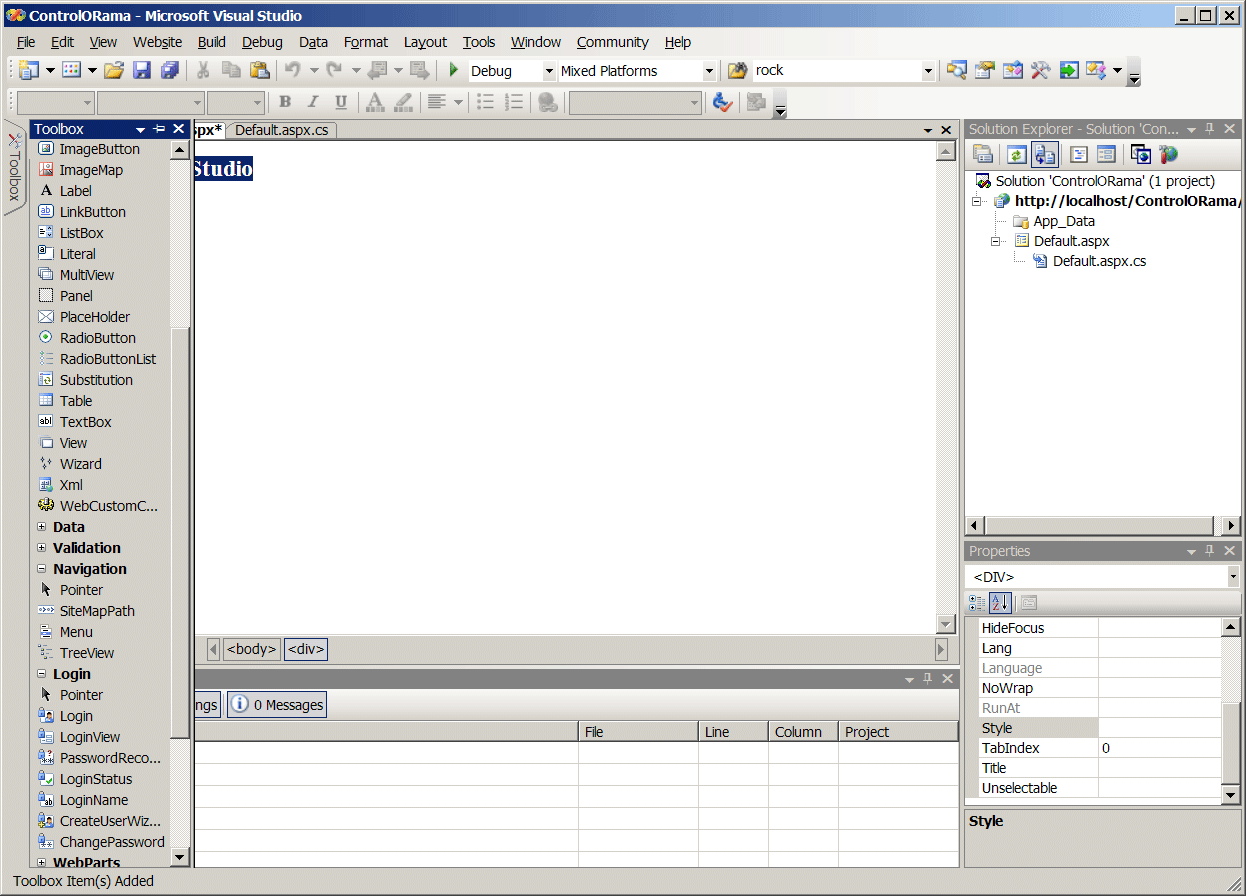1246x896 pixels.
Task: Expand the Validation toolbox group
Action: 42,548
